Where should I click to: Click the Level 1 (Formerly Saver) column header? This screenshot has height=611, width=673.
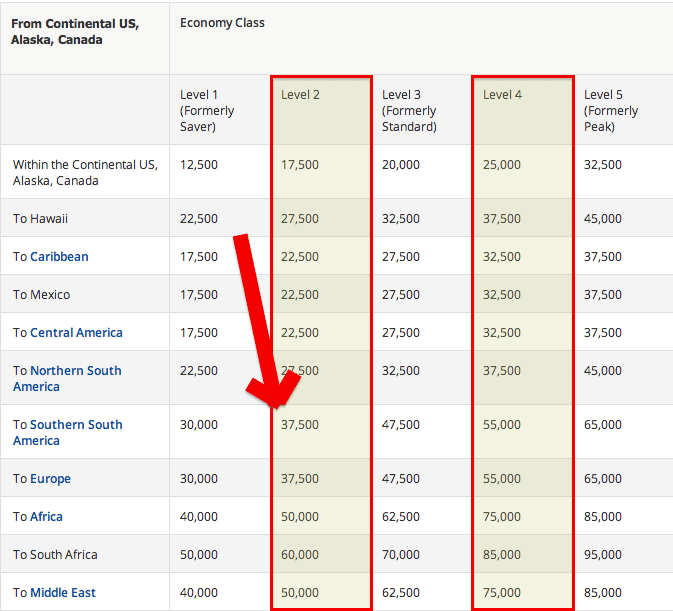pos(207,111)
